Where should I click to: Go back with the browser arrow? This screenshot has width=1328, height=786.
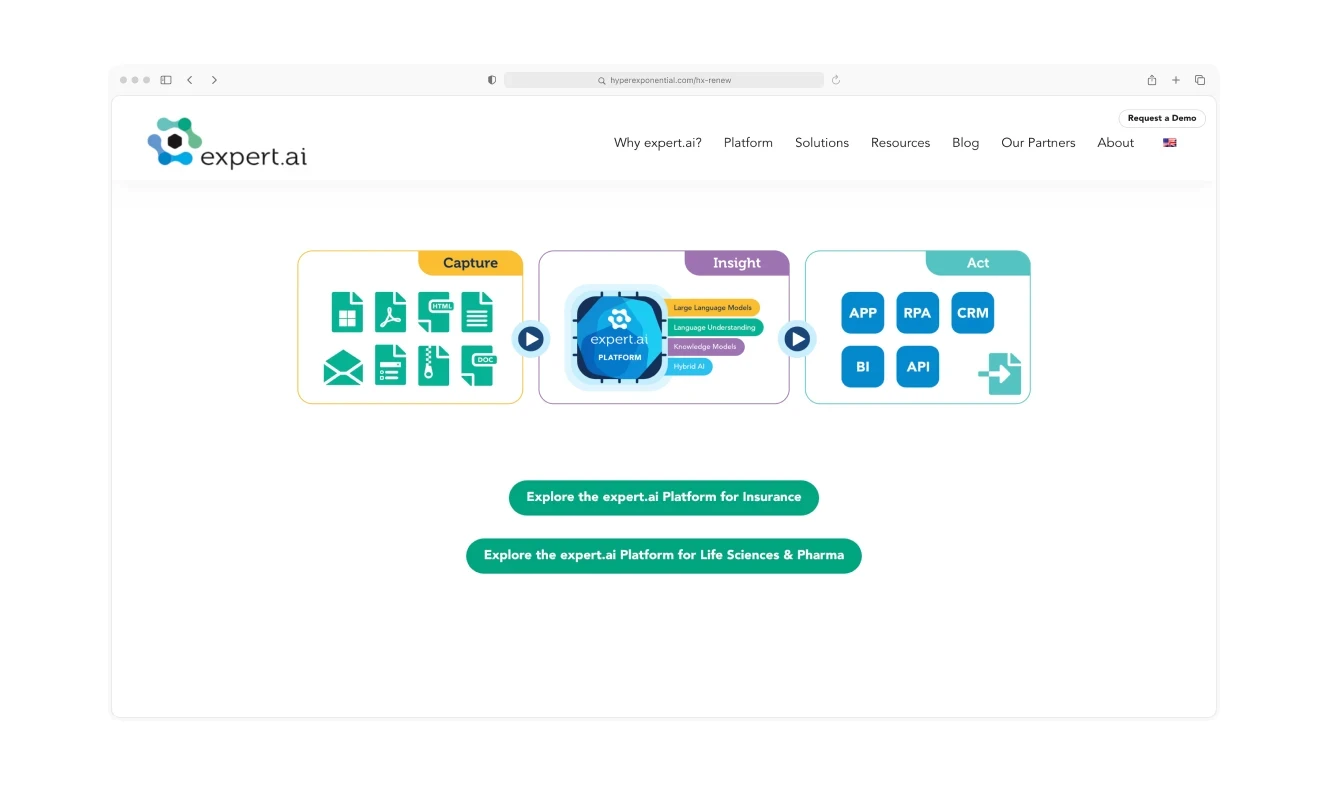(x=190, y=80)
